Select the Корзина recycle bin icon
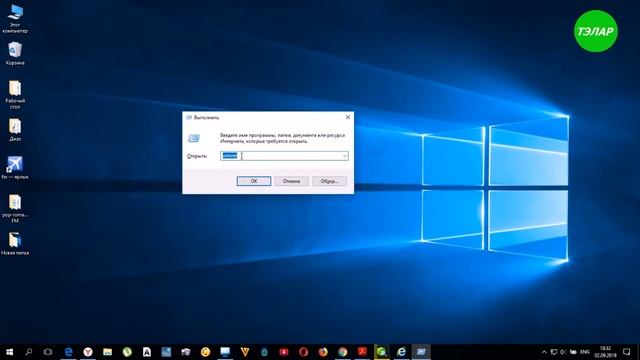This screenshot has width=640, height=360. pos(15,53)
